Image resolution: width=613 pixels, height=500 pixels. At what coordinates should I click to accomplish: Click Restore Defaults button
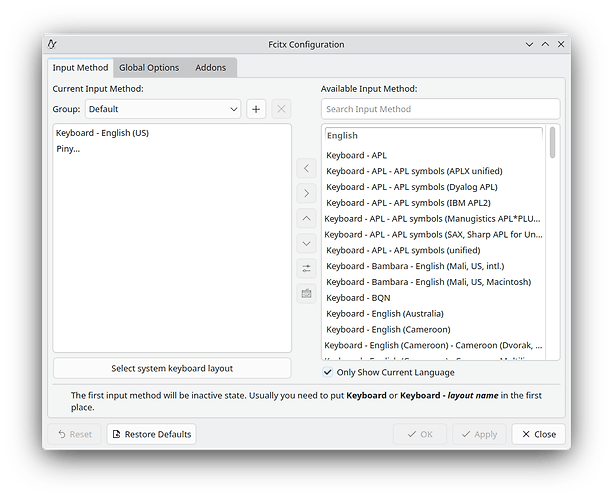[x=152, y=434]
